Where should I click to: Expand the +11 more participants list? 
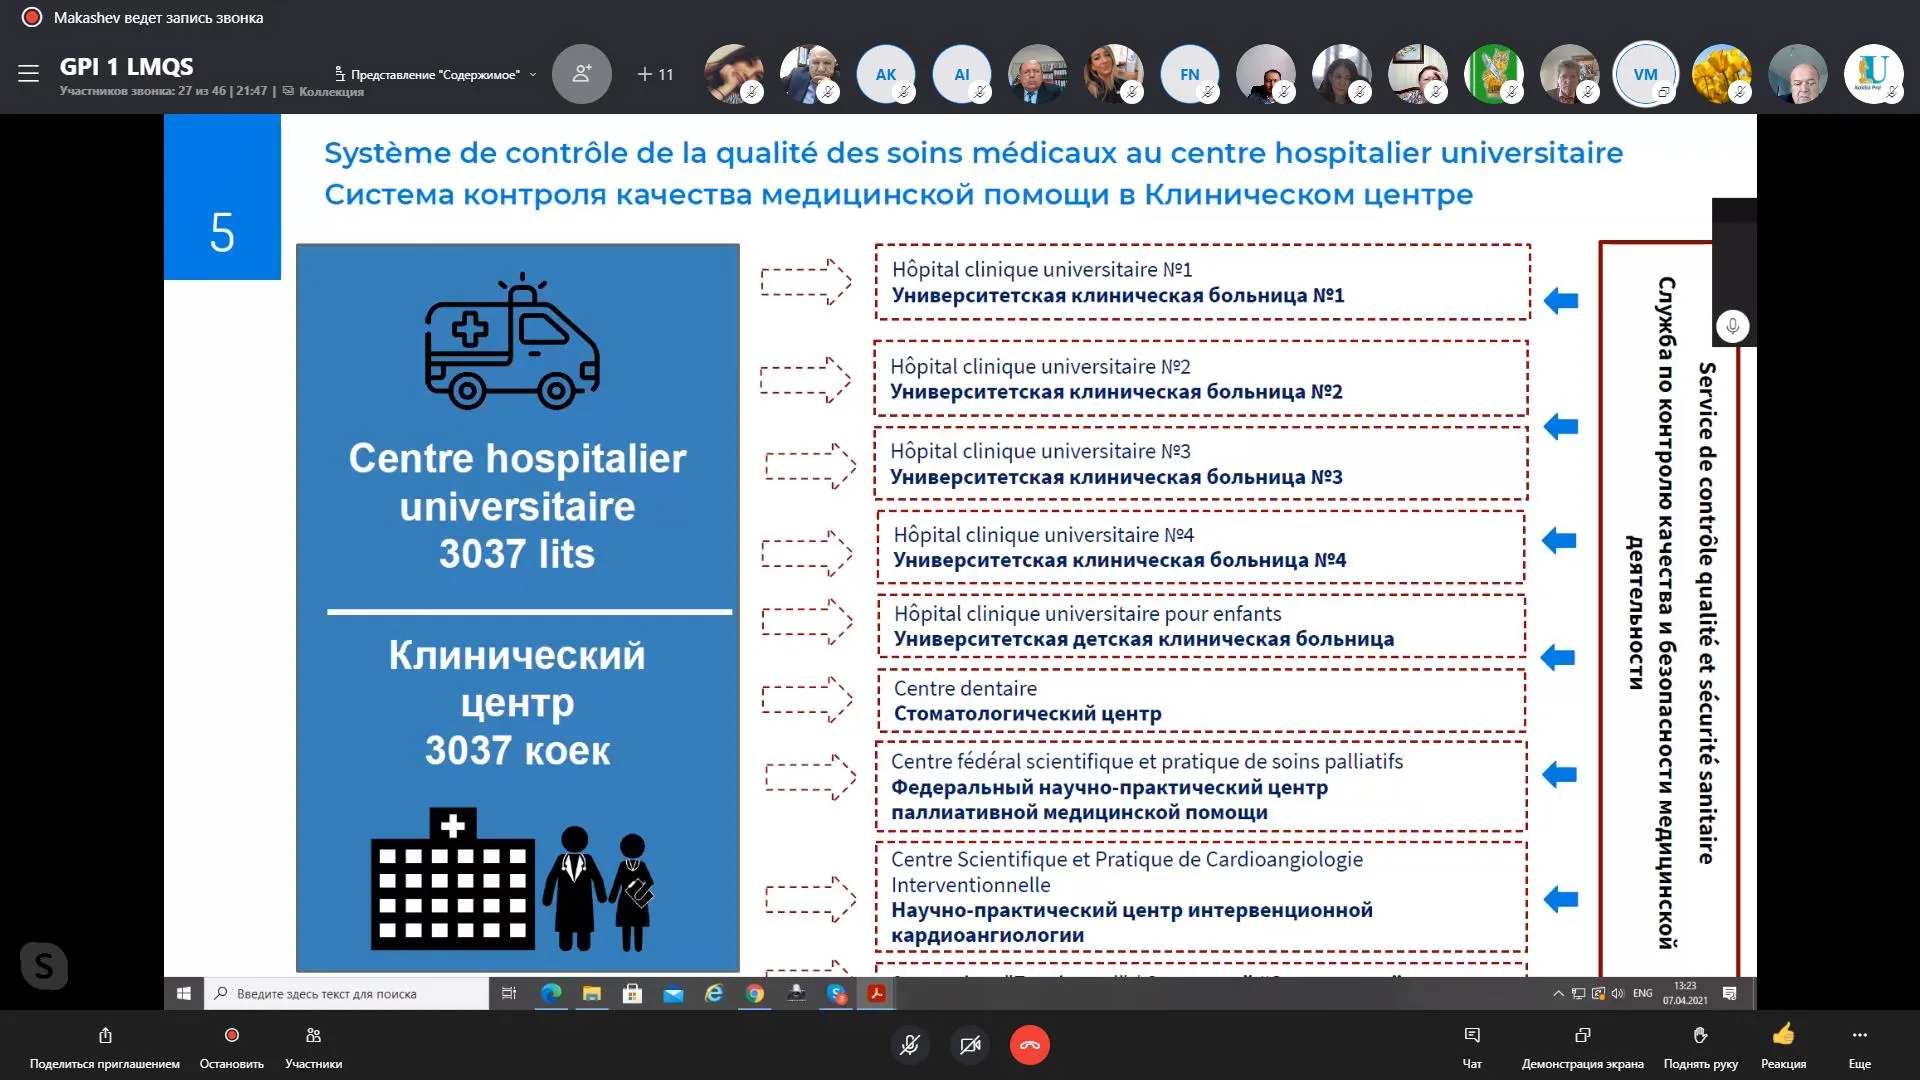point(656,74)
